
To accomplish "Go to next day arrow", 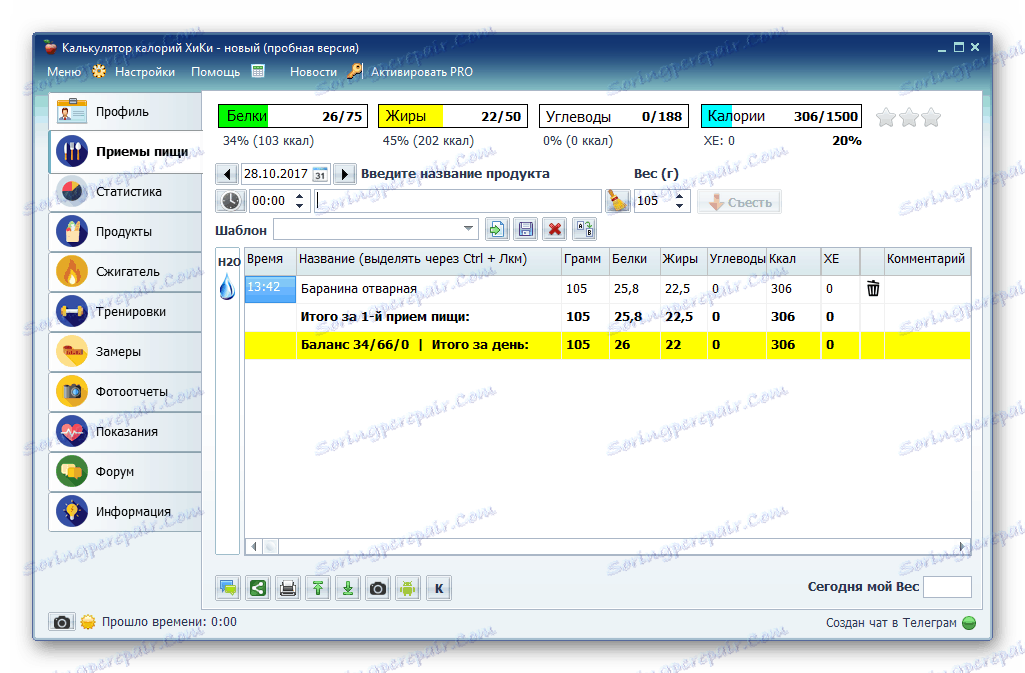I will pos(344,174).
